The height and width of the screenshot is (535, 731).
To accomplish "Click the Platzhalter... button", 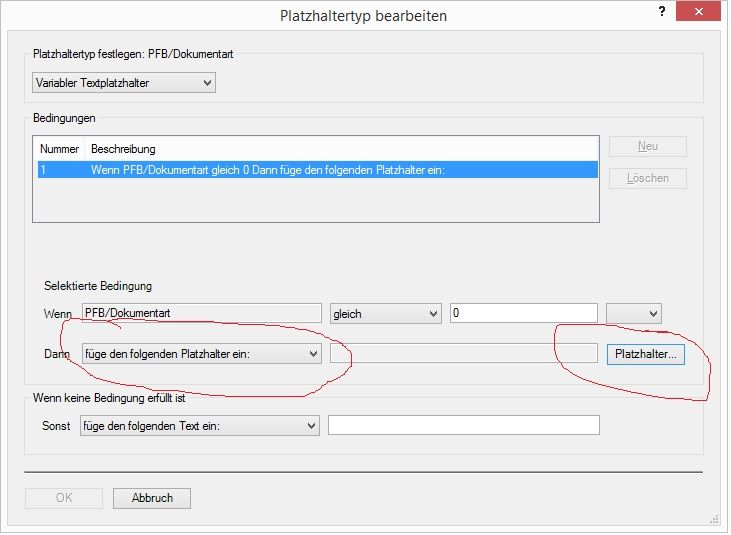I will point(646,354).
